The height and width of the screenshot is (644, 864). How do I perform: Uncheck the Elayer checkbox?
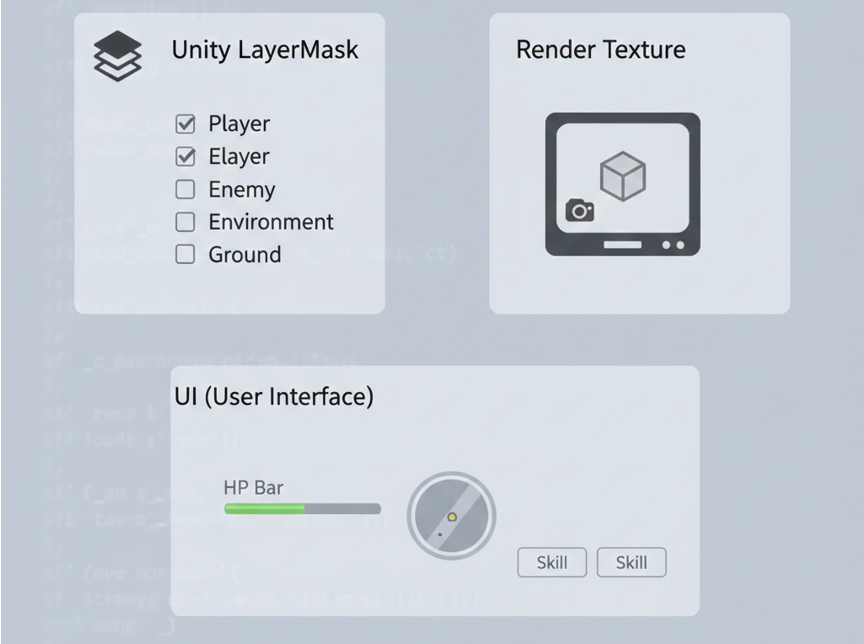(x=185, y=157)
